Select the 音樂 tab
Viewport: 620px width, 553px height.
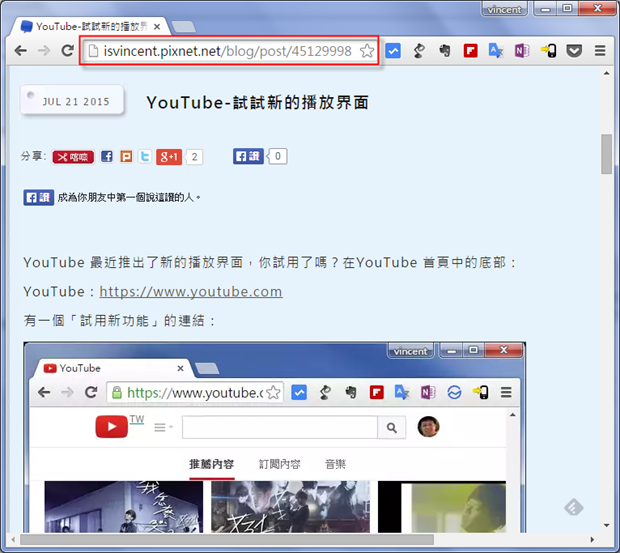pos(335,464)
